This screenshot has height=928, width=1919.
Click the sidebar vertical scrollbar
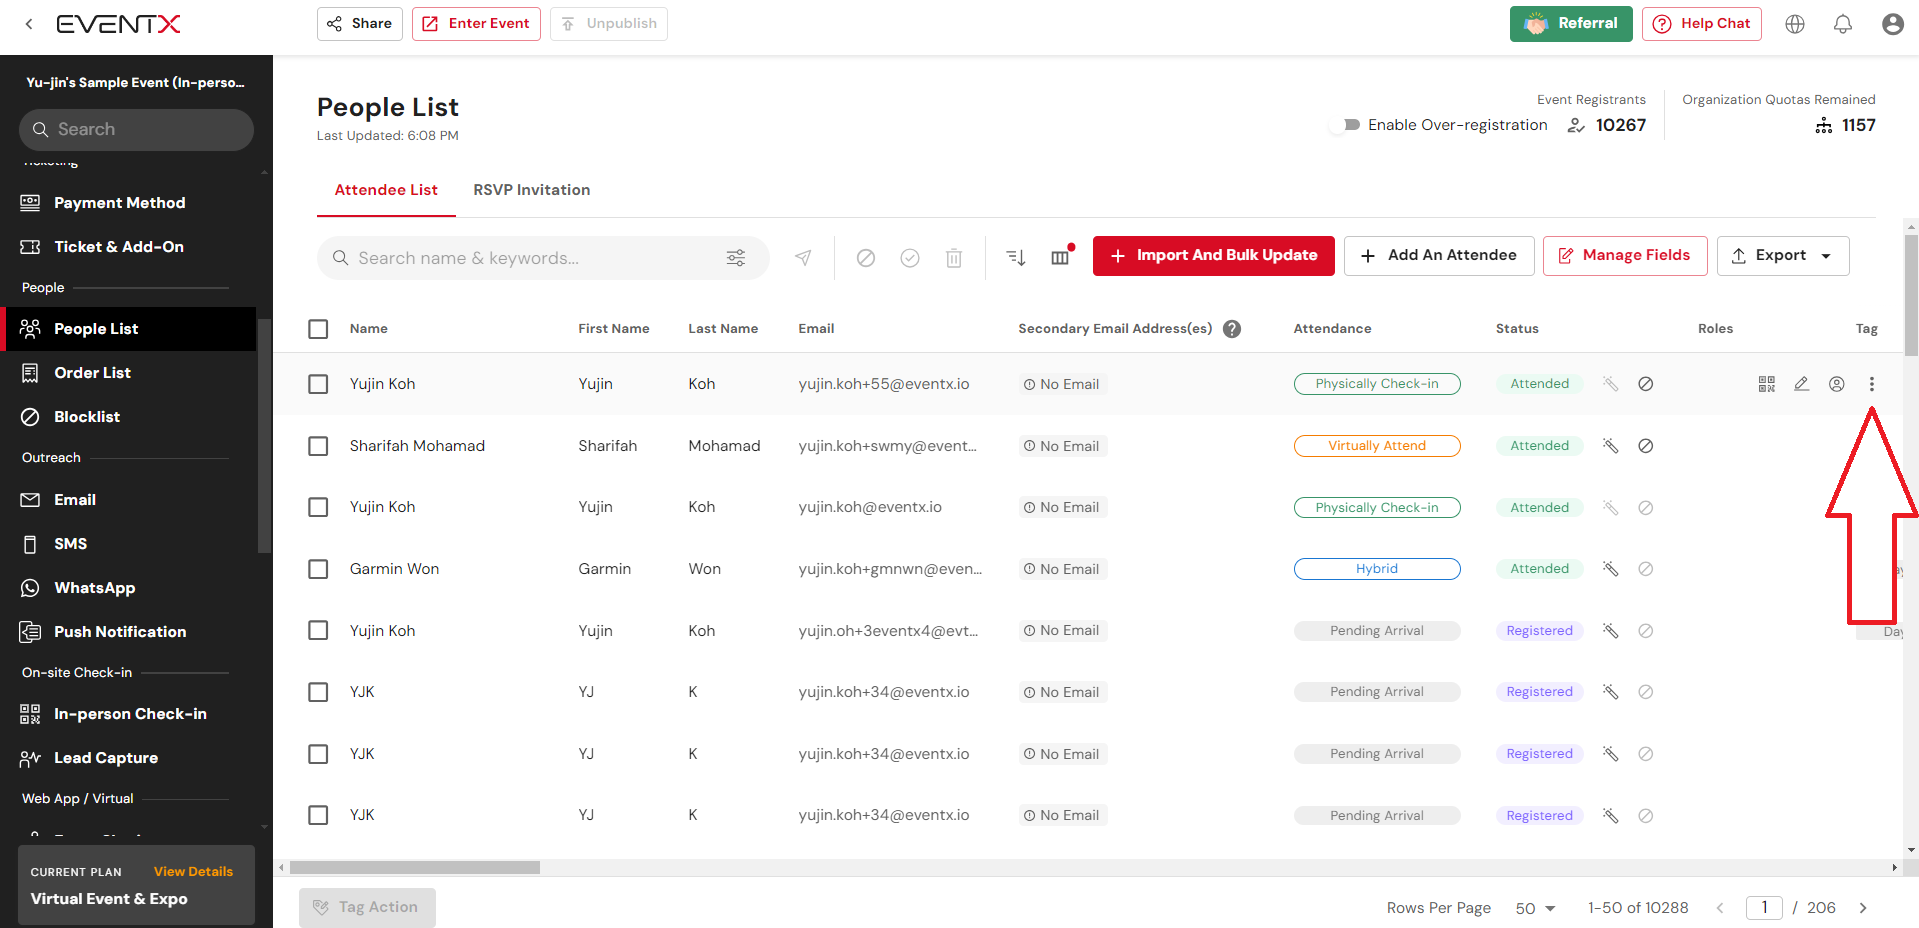click(x=264, y=435)
